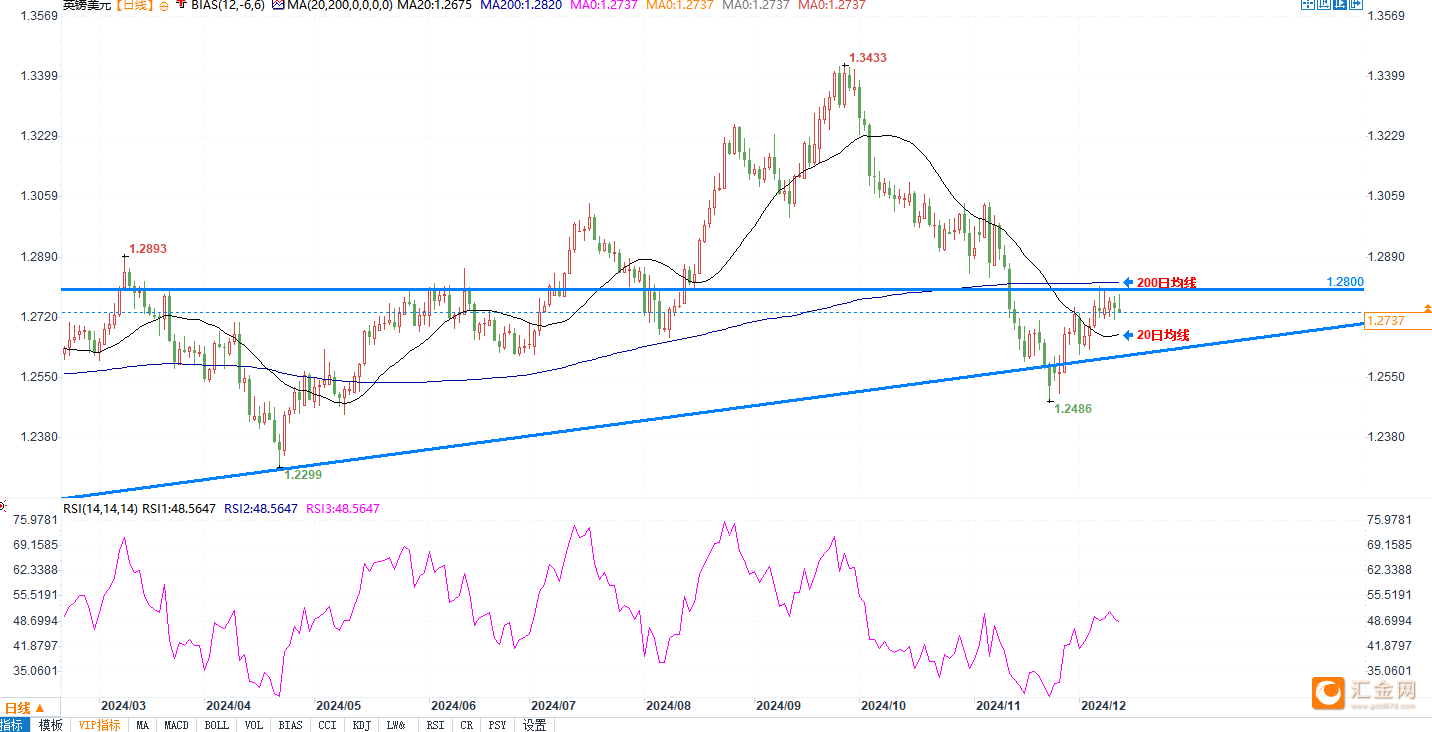Click the red icon before BIAS(12,-6,6)
Viewport: 1432px width, 732px height.
point(180,5)
